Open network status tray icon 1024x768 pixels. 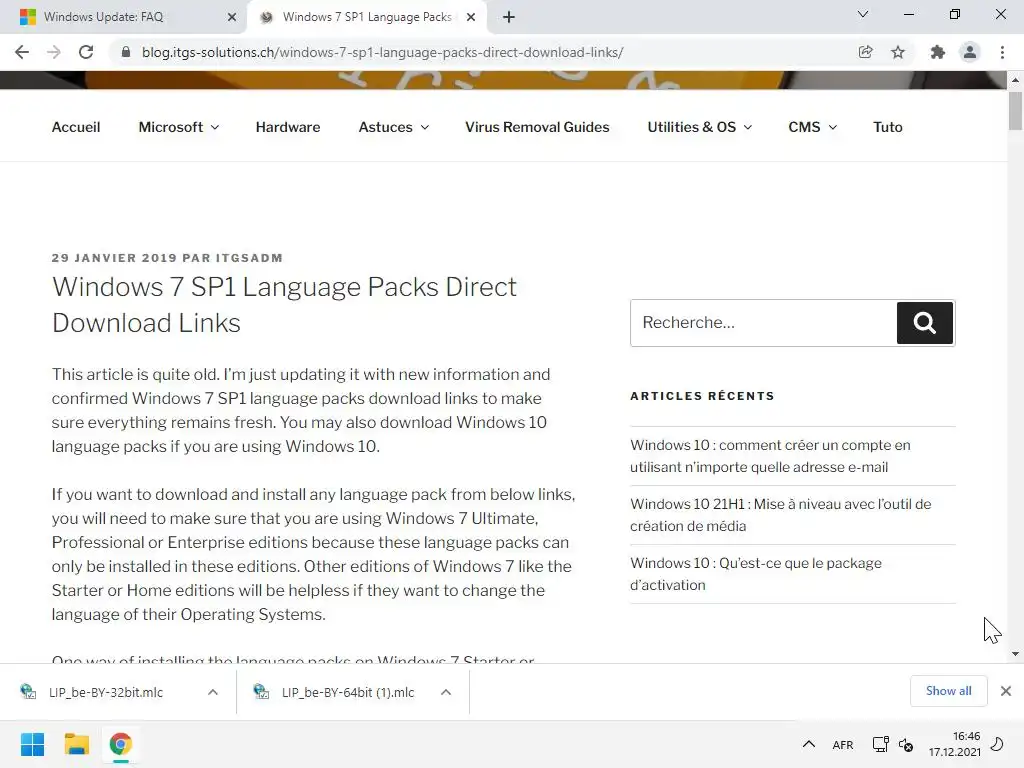pos(880,744)
